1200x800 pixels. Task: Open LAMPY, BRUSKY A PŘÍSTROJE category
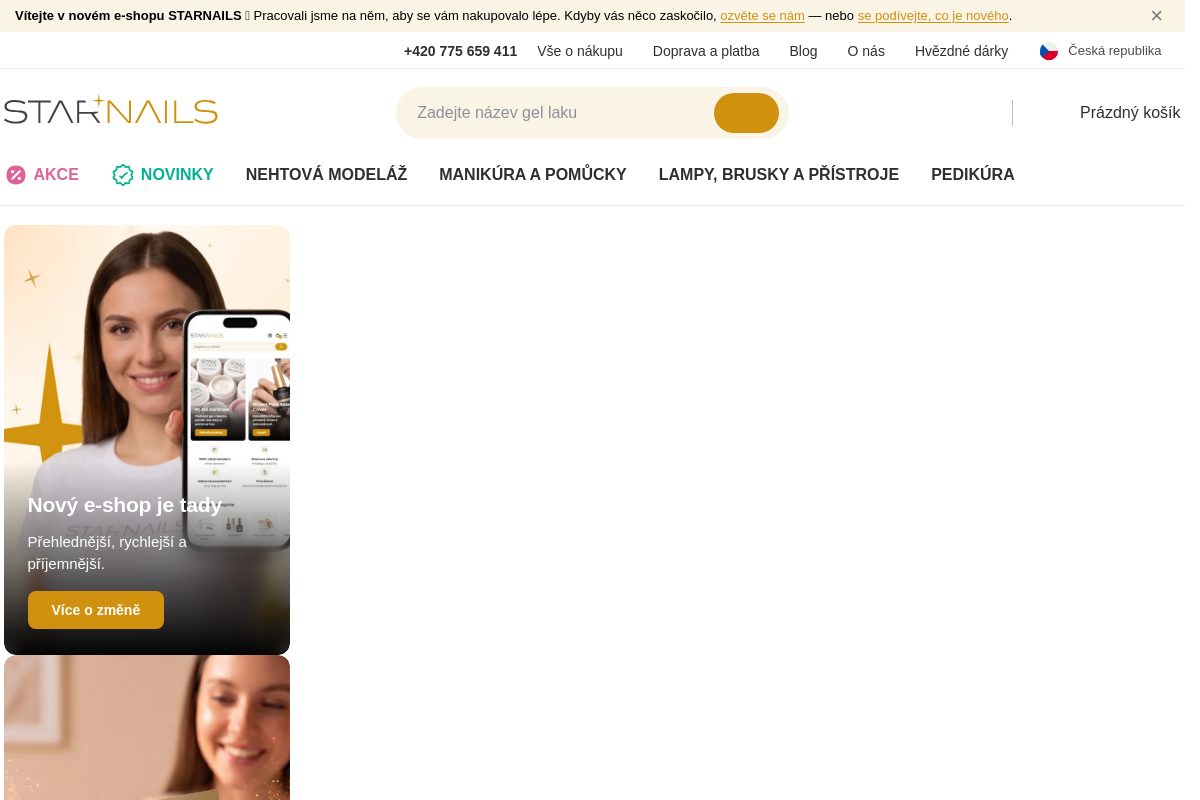[779, 175]
